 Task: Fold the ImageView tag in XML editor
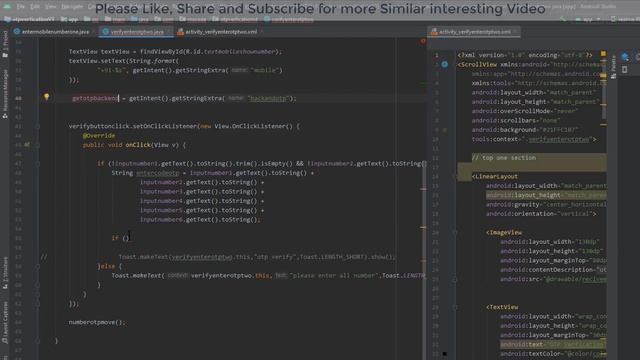pos(455,232)
